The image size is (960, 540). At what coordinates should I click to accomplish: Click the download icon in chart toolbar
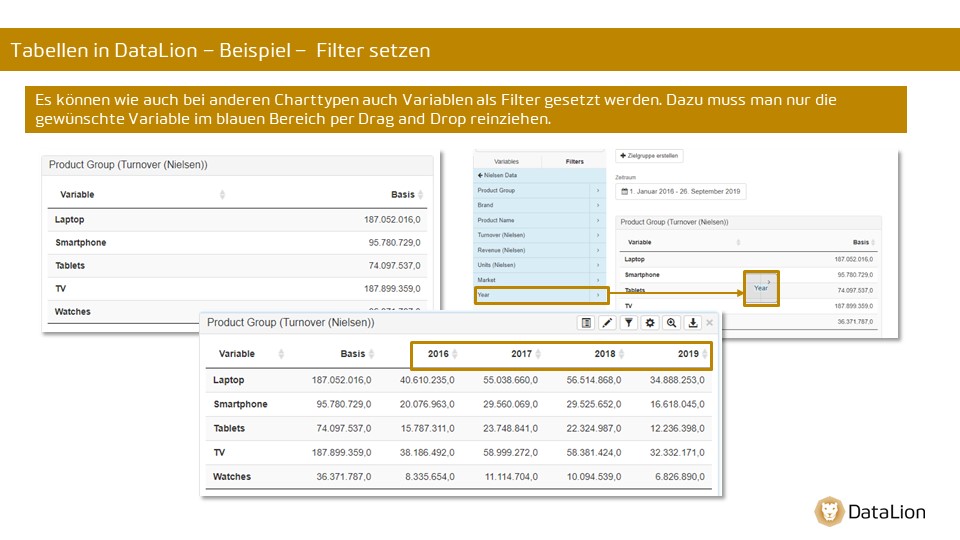pos(693,323)
